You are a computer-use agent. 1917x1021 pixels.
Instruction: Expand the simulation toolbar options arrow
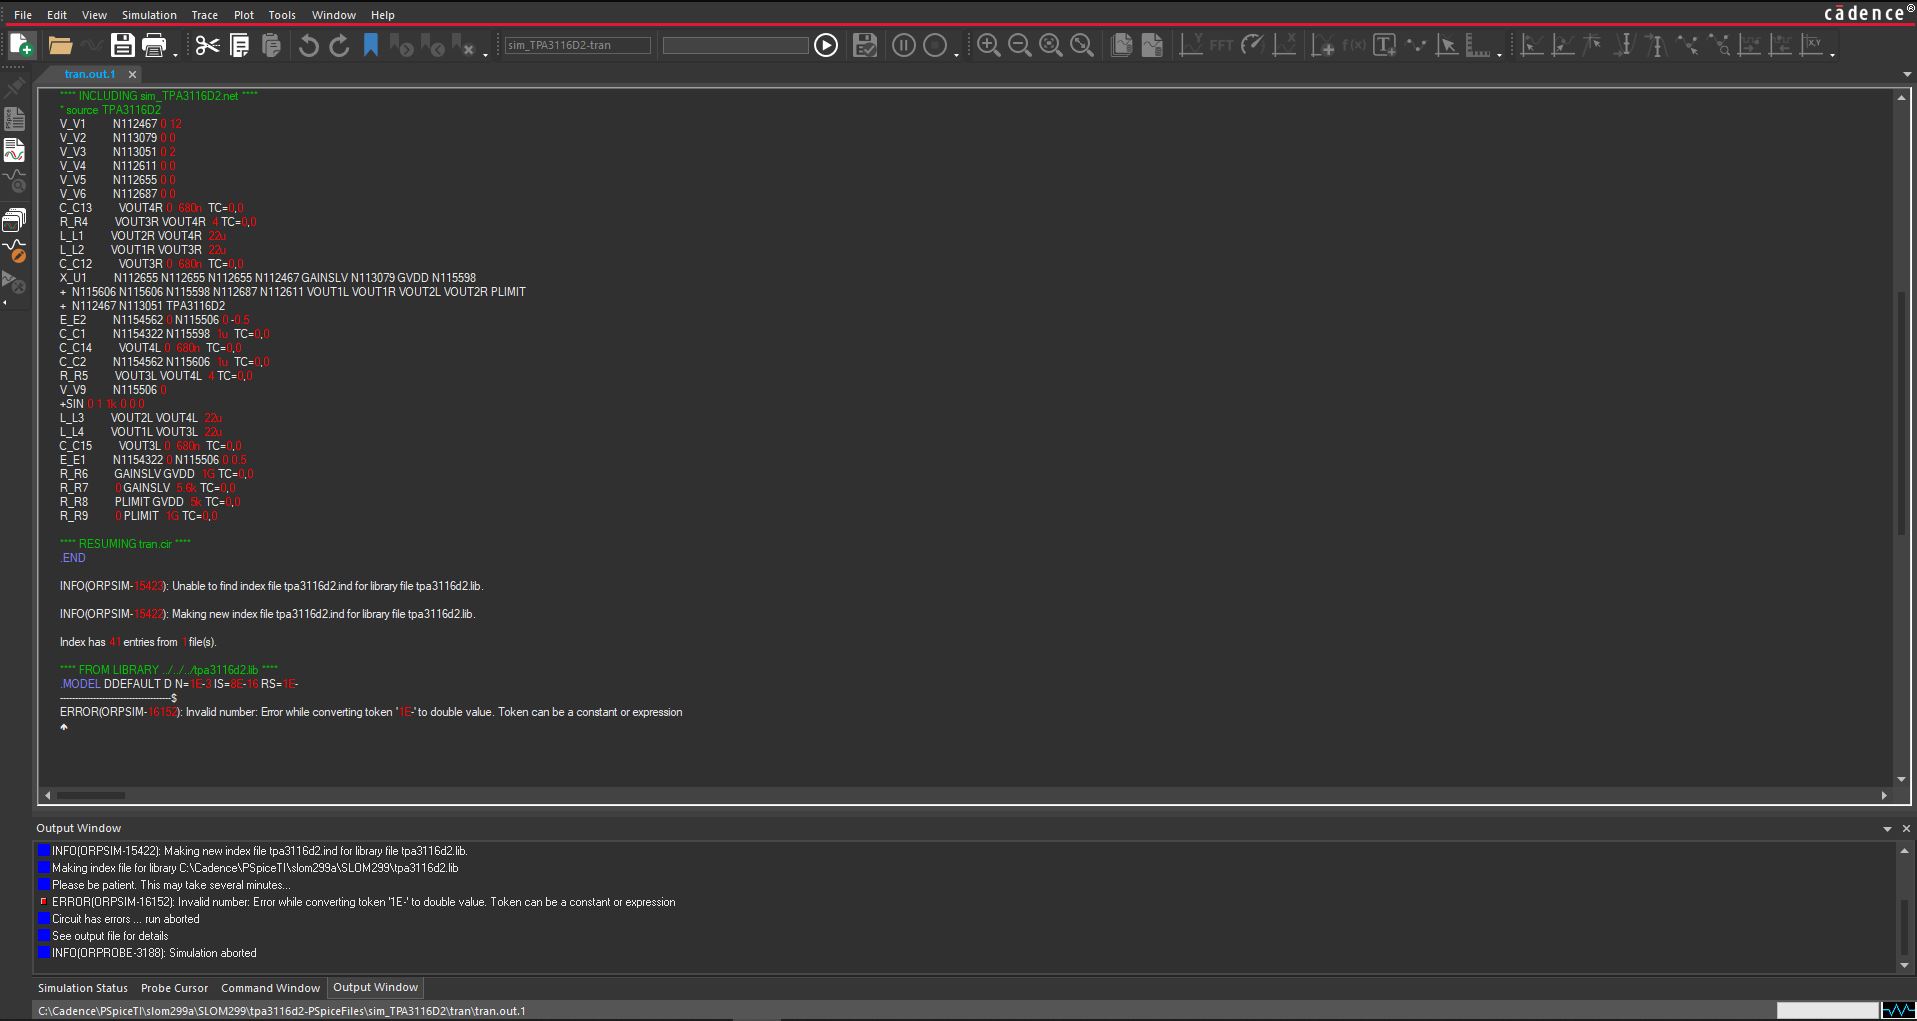957,53
